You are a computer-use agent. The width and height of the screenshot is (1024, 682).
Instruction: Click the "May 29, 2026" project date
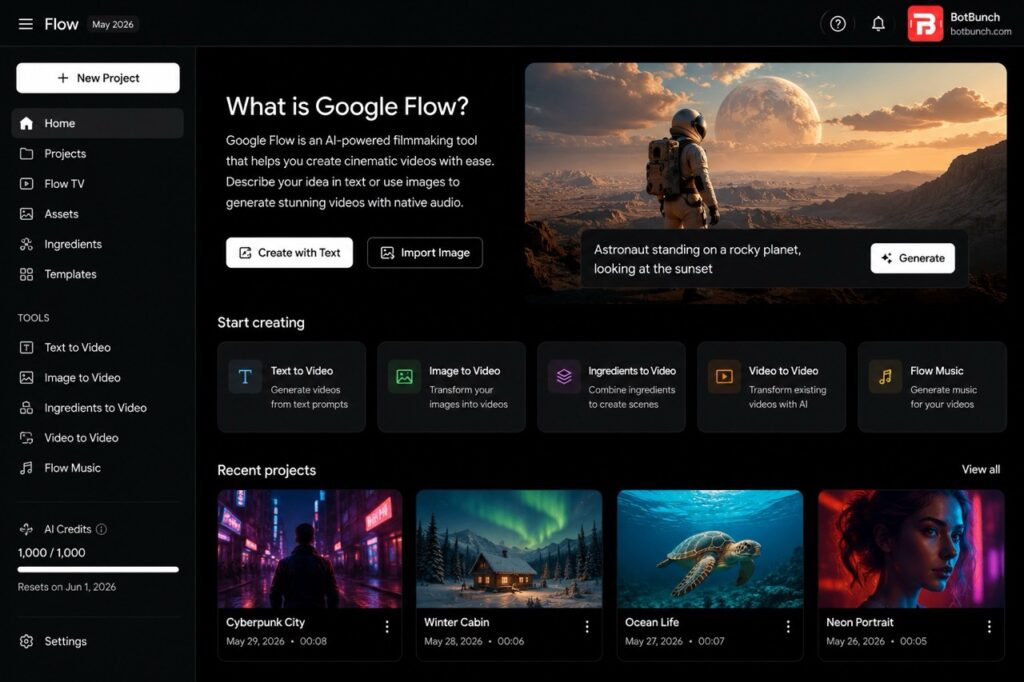[255, 641]
